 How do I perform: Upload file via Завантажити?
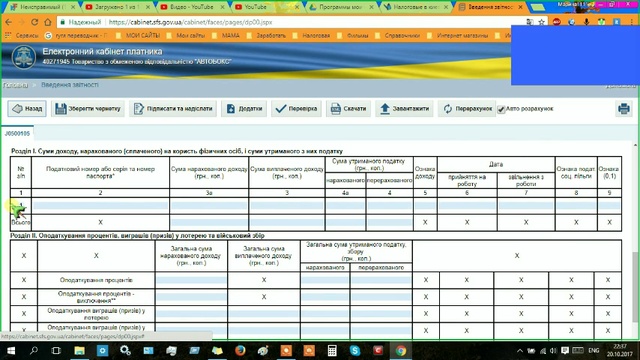[x=404, y=109]
